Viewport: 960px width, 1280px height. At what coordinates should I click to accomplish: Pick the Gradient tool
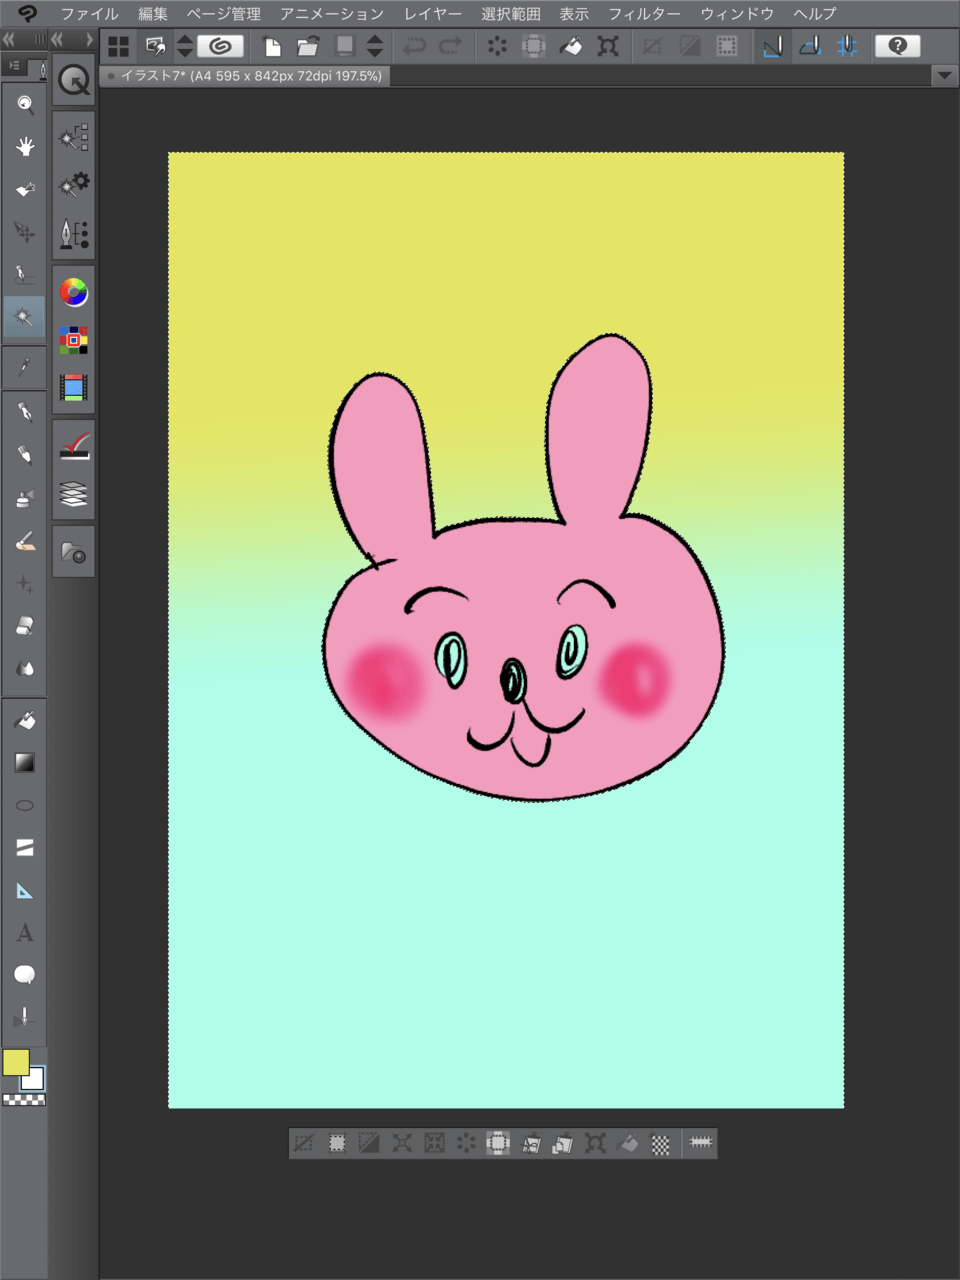pyautogui.click(x=24, y=763)
